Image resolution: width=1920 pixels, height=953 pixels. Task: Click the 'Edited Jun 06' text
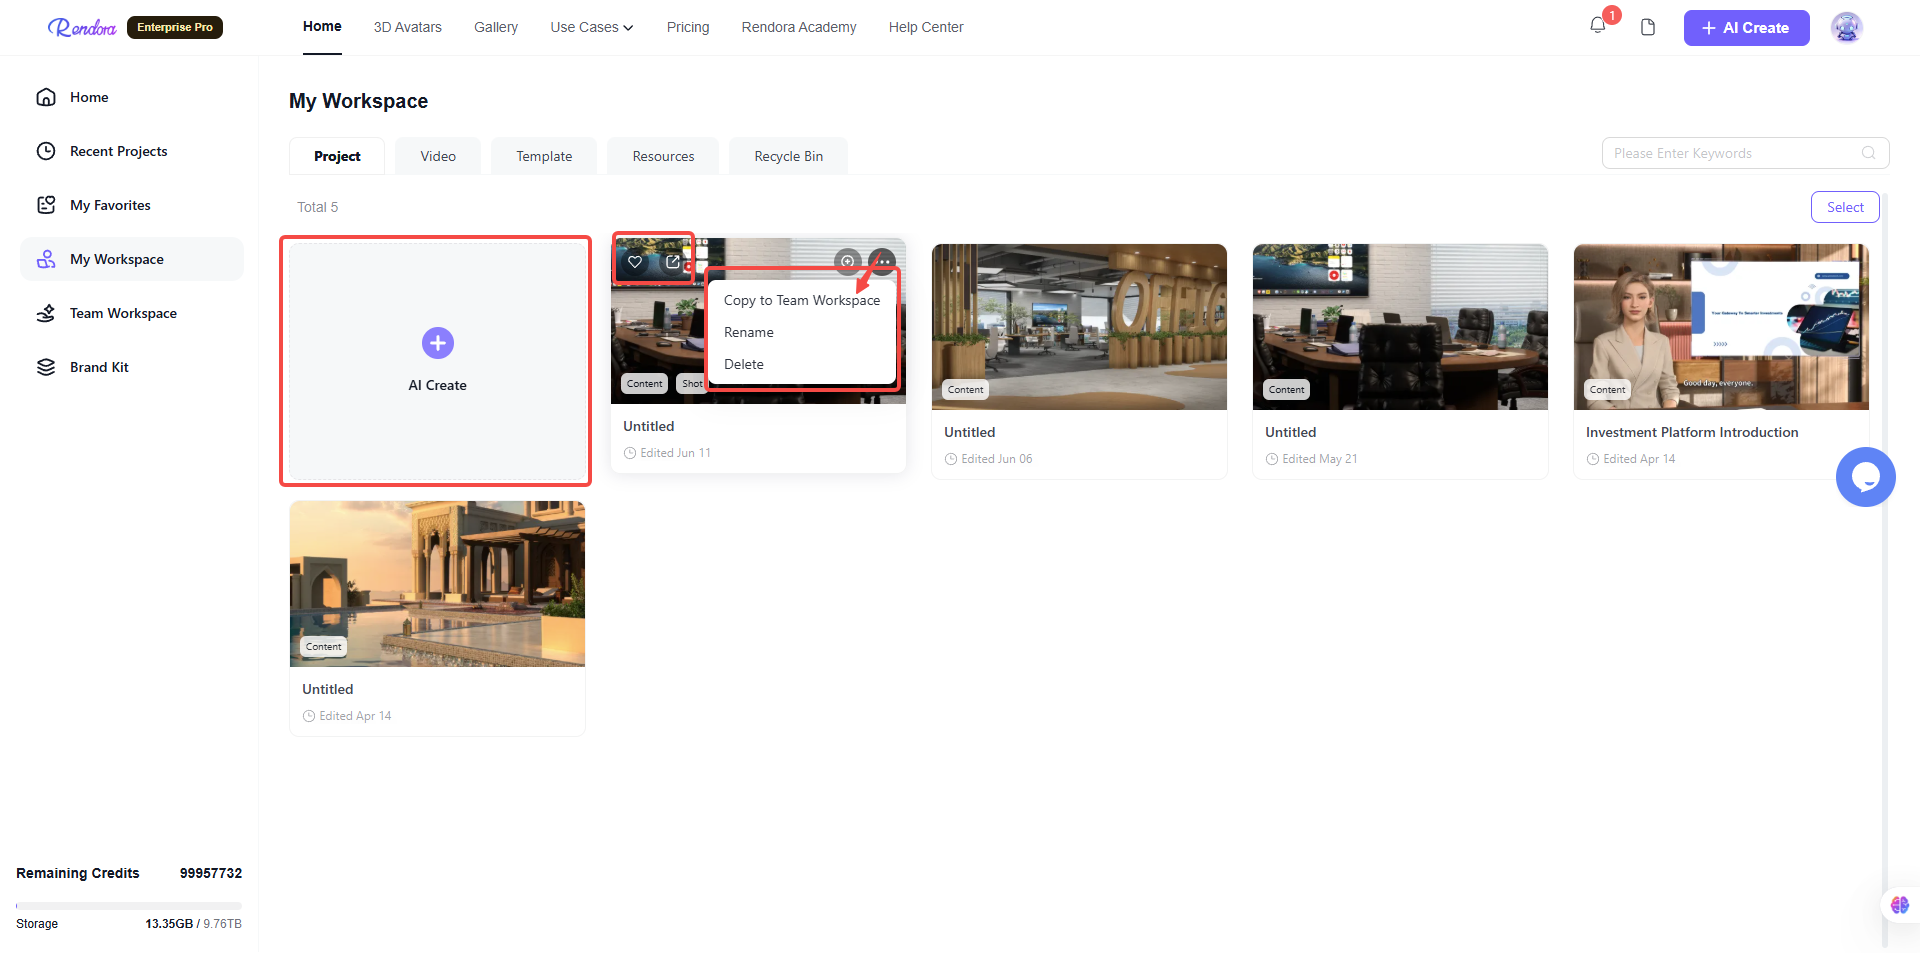[997, 459]
